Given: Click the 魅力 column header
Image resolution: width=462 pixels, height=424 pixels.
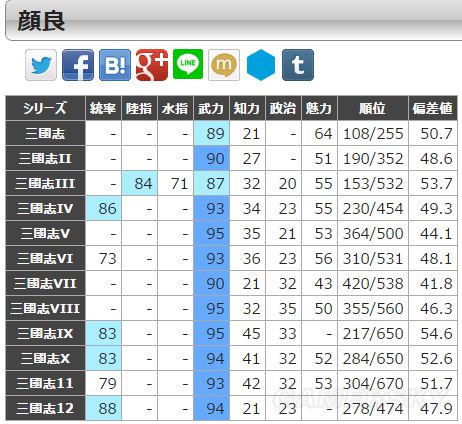Looking at the screenshot, I should click(319, 108).
